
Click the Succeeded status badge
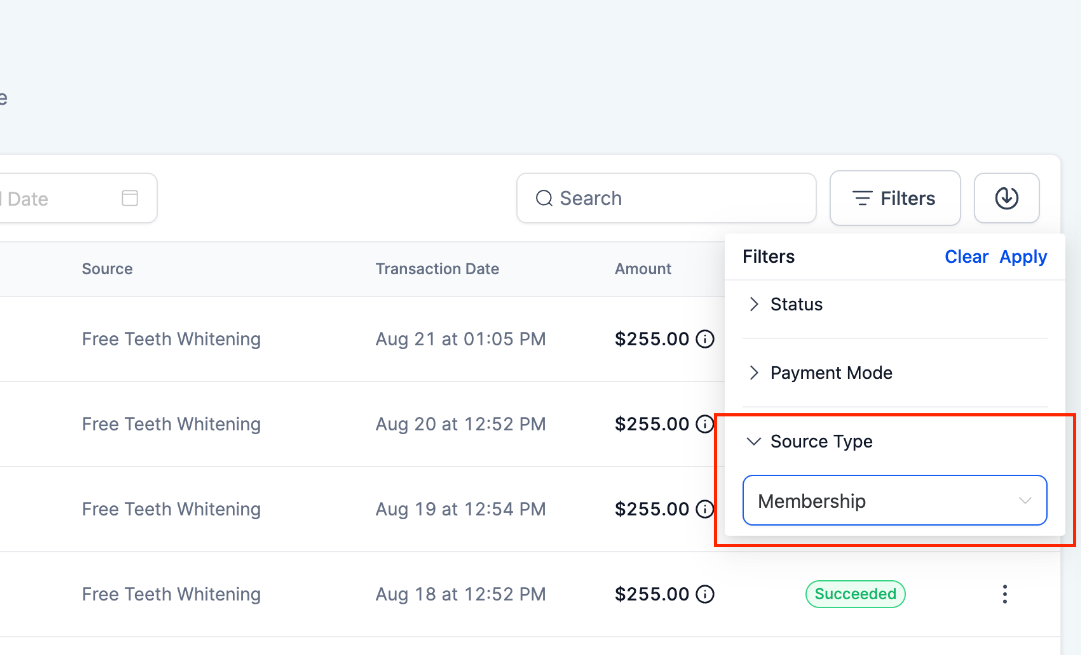pyautogui.click(x=855, y=594)
